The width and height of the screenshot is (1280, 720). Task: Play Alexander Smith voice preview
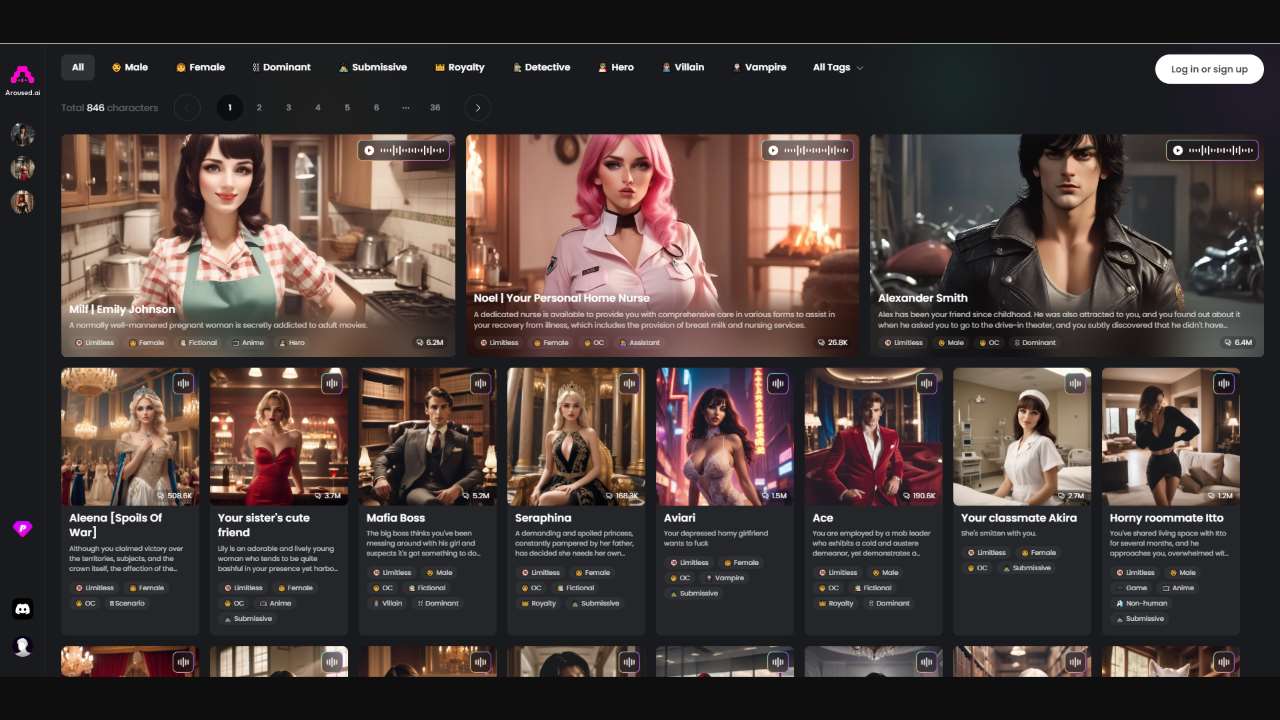tap(1178, 151)
